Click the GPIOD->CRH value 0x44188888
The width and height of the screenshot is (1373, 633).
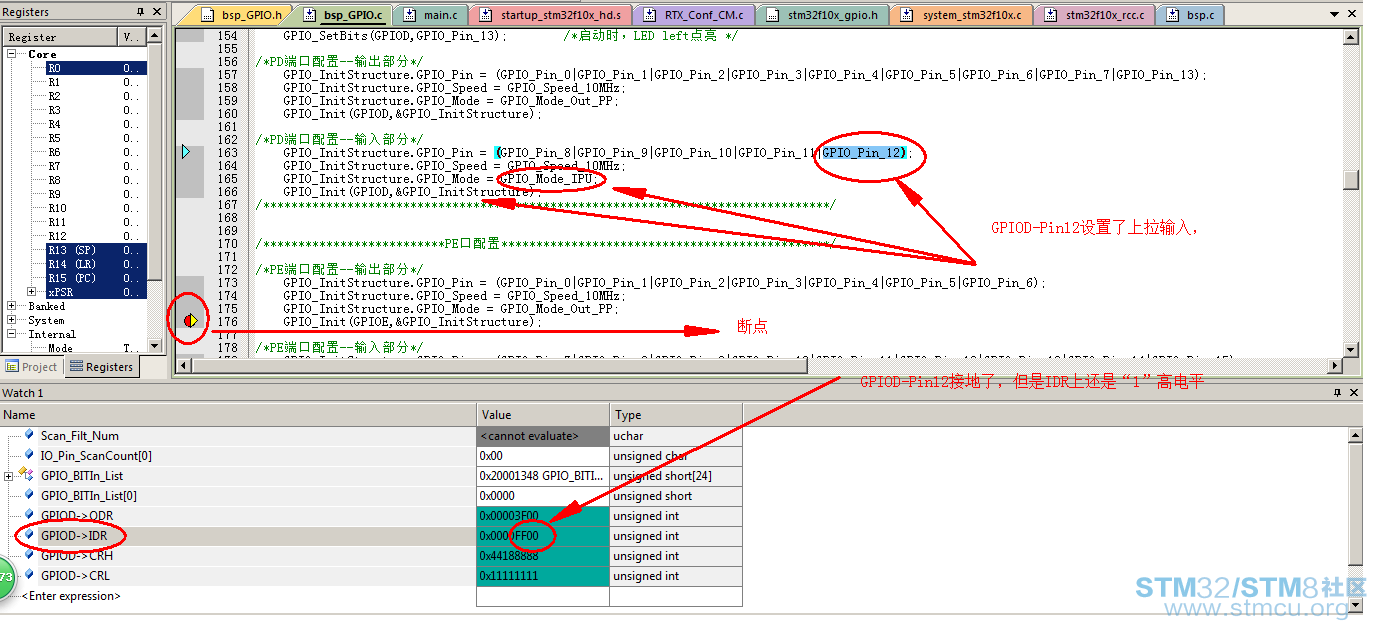pyautogui.click(x=542, y=556)
